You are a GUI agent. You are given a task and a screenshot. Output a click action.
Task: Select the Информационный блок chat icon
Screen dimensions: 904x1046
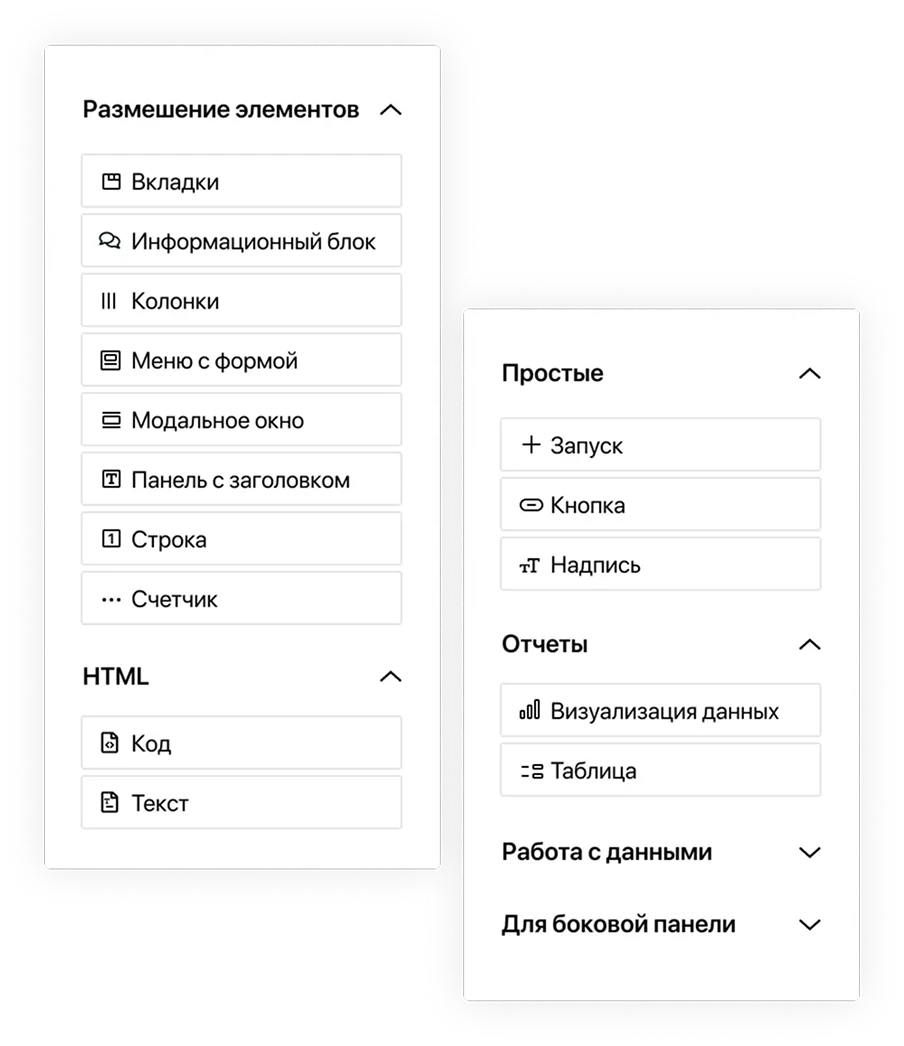click(x=110, y=240)
